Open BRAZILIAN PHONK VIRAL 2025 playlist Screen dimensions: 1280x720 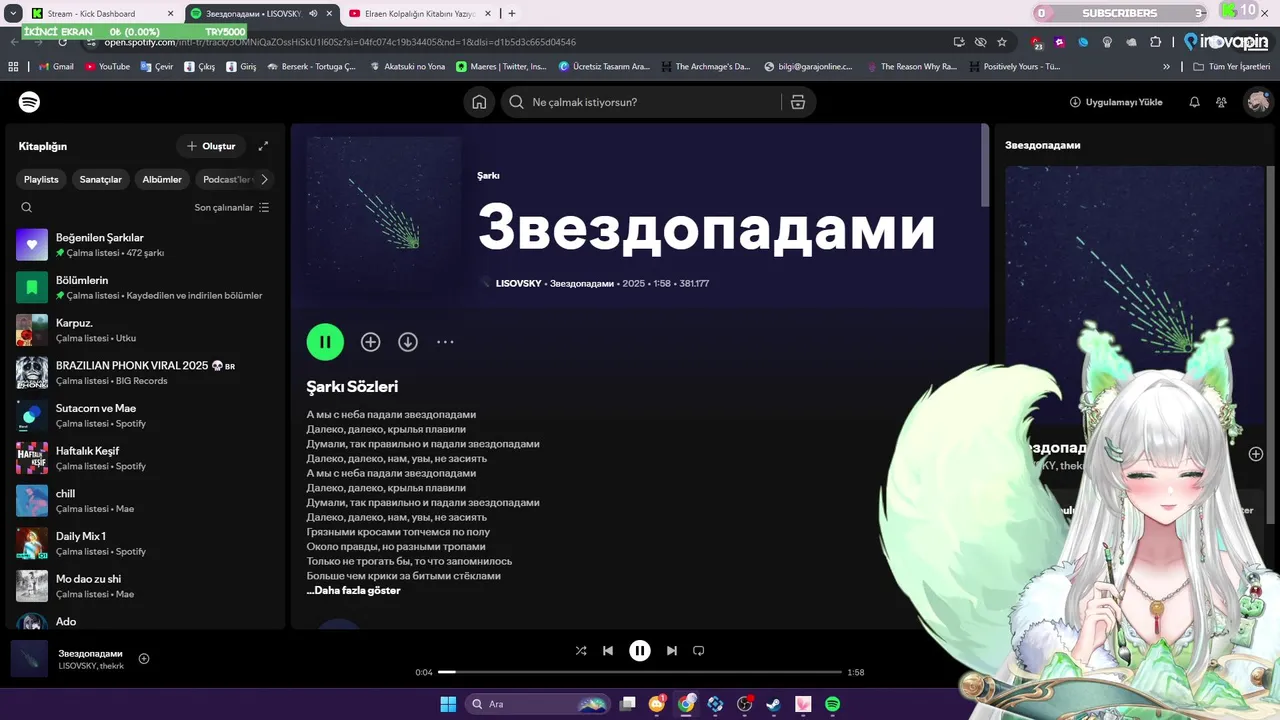click(x=144, y=373)
